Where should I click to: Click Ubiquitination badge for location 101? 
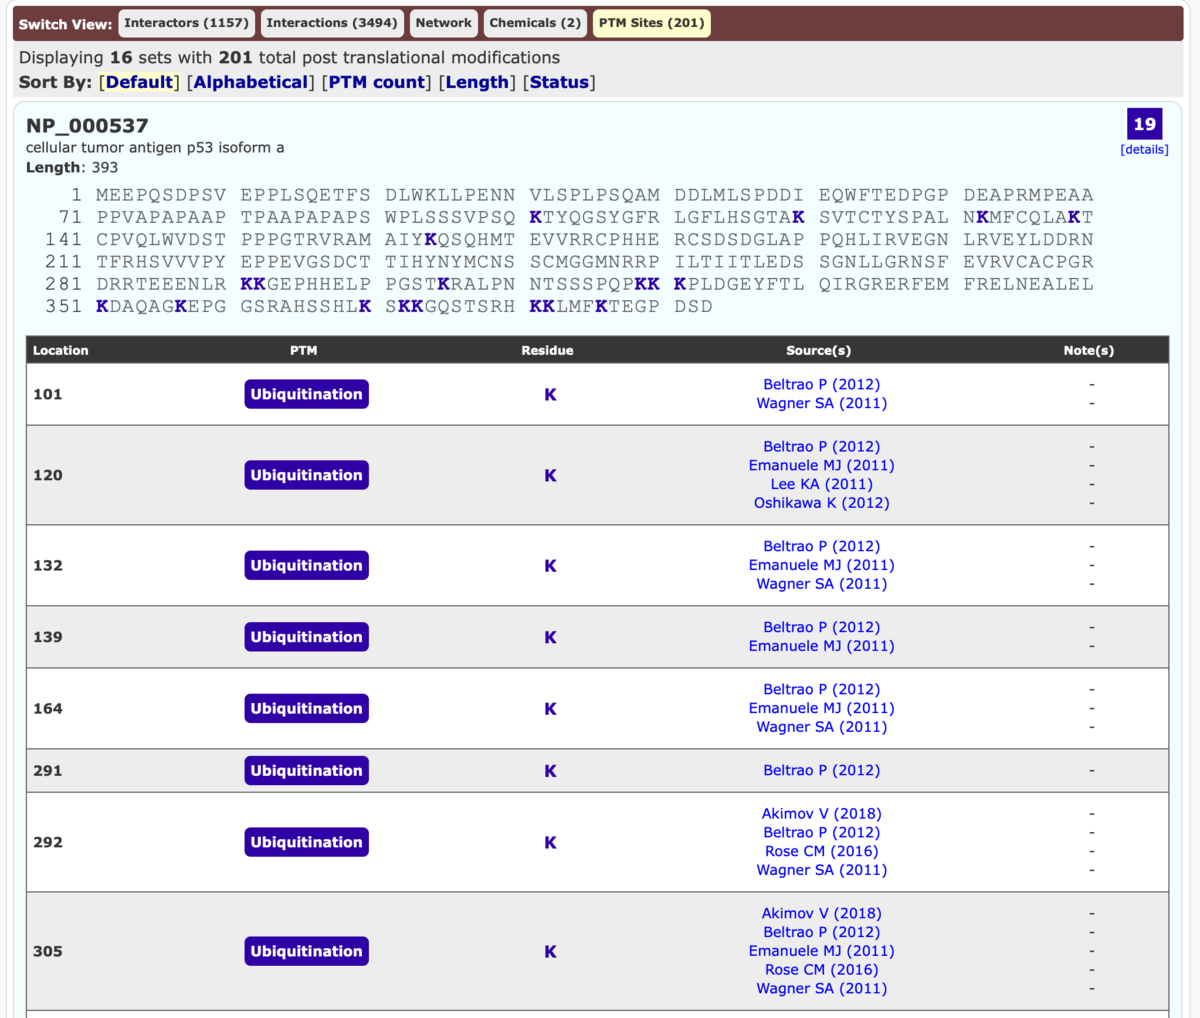(x=307, y=394)
